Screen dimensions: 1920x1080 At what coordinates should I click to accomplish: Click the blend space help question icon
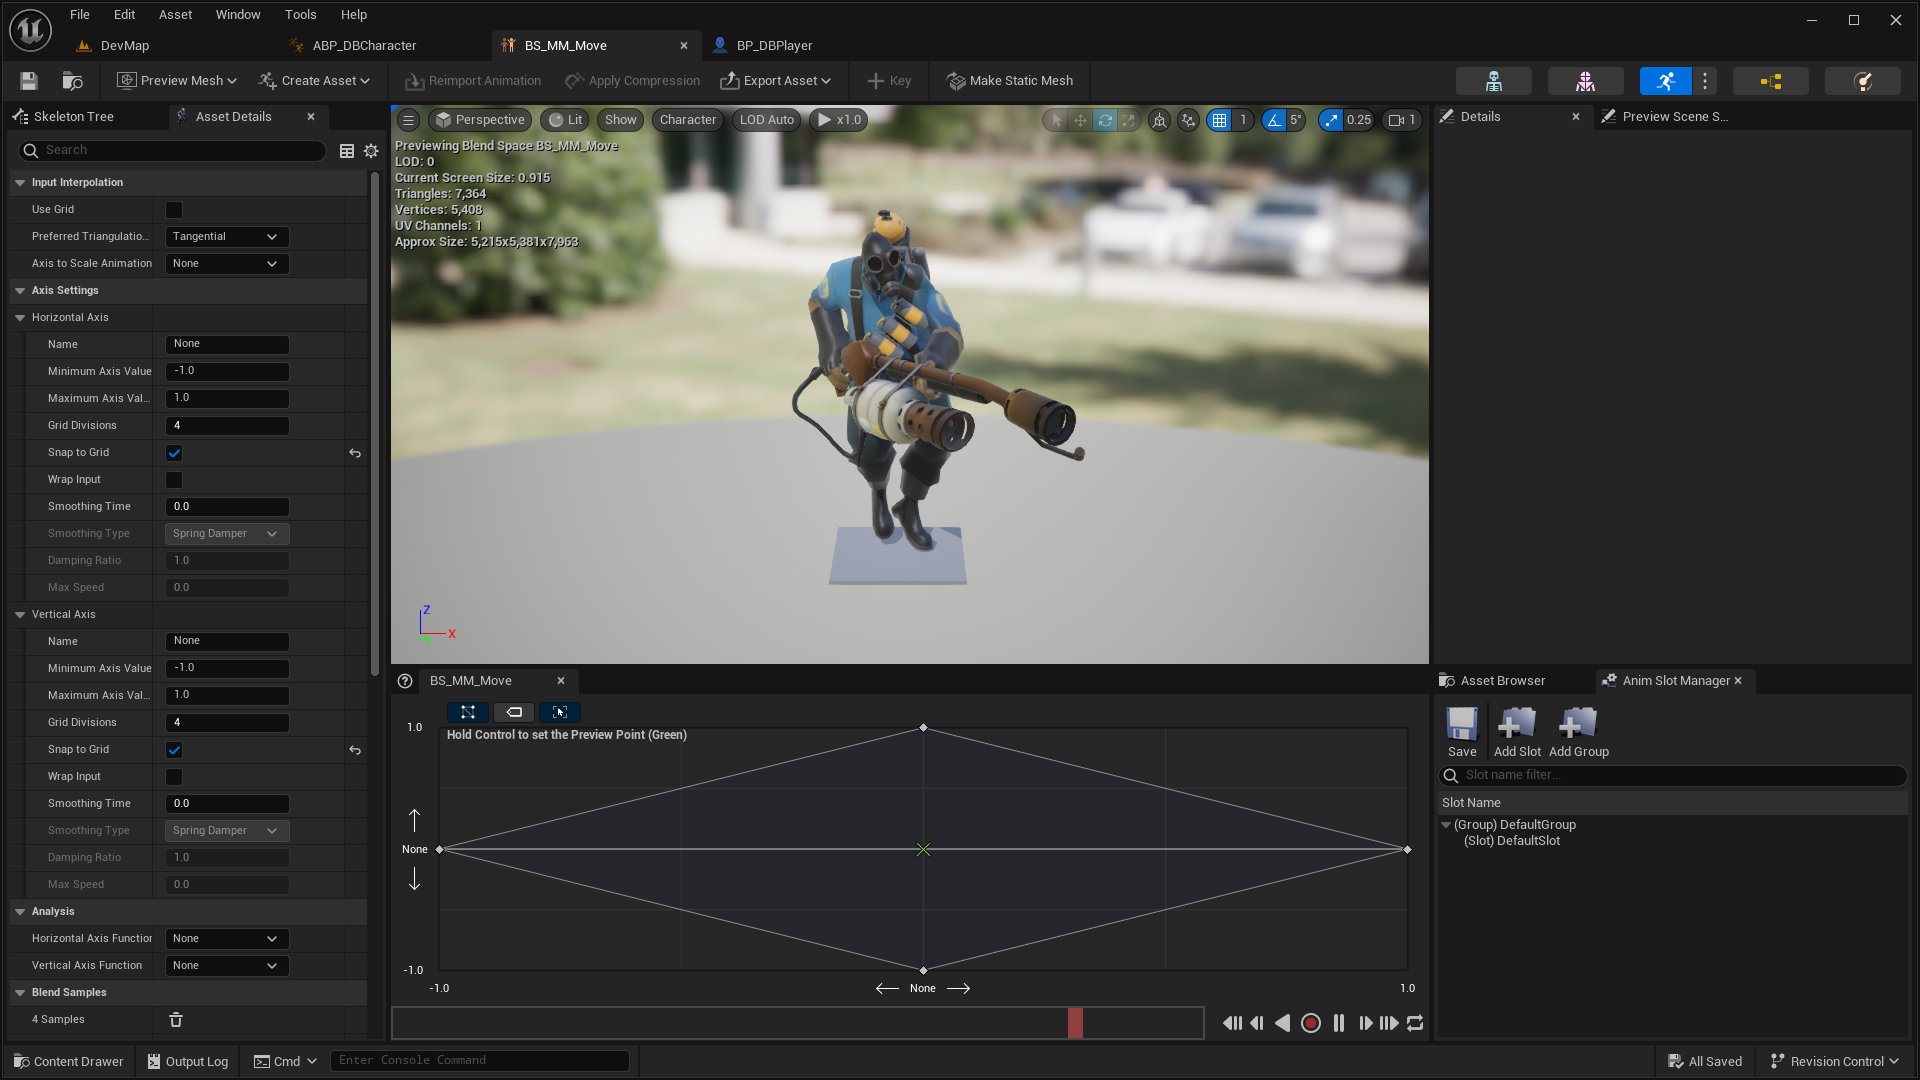pyautogui.click(x=405, y=681)
